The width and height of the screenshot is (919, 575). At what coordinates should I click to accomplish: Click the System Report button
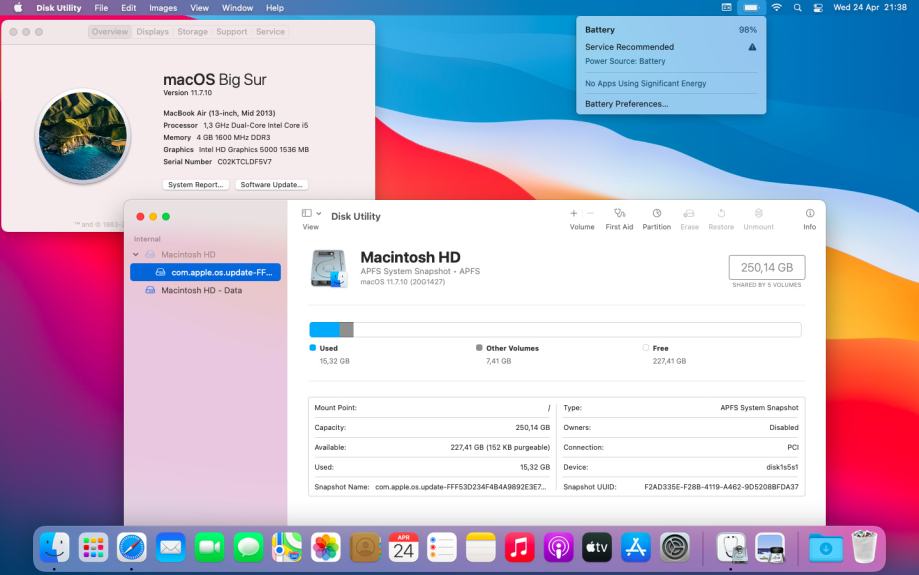(x=197, y=185)
